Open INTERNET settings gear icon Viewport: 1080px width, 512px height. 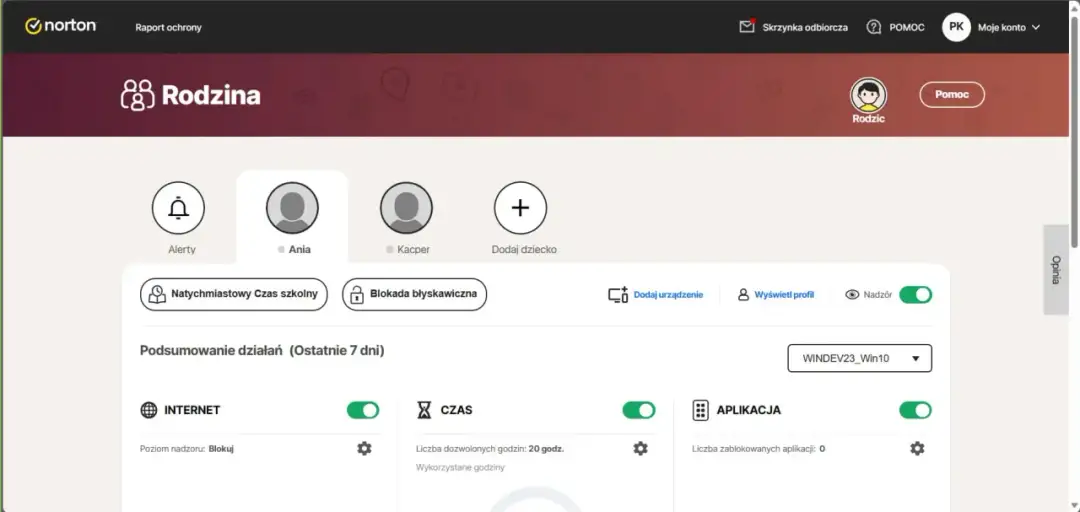[364, 448]
